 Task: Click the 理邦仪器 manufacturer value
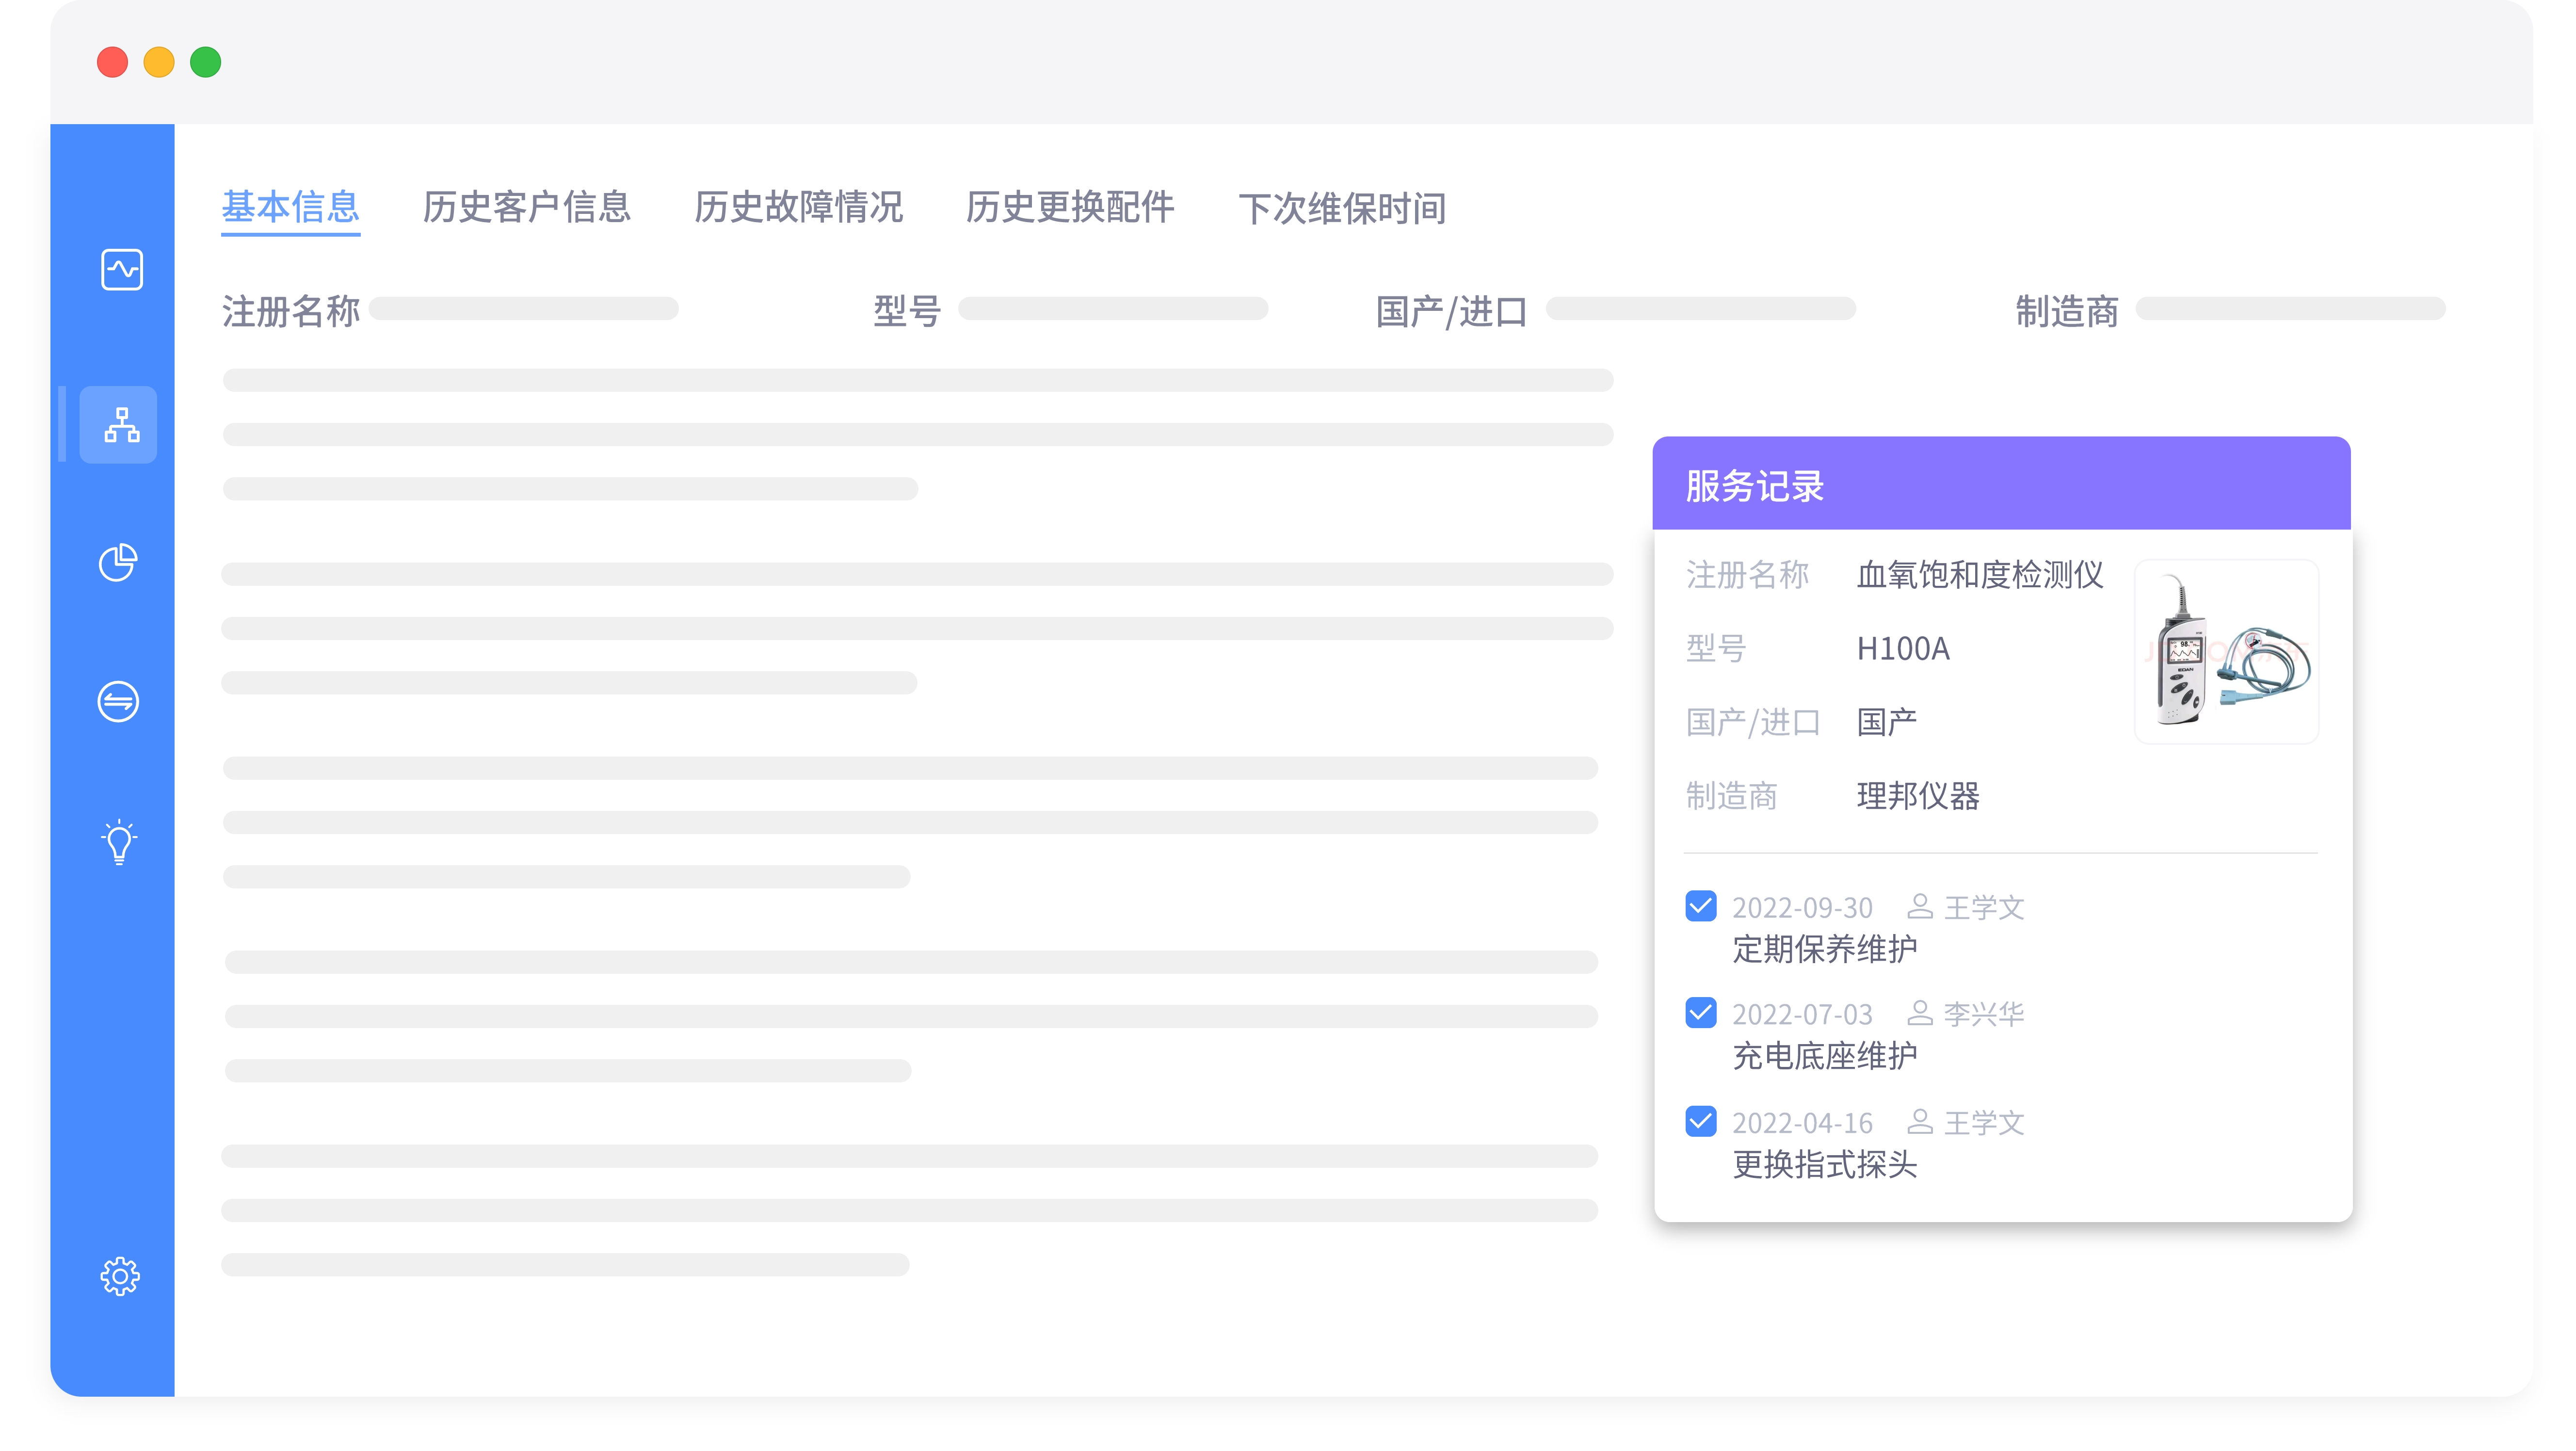click(x=1918, y=796)
